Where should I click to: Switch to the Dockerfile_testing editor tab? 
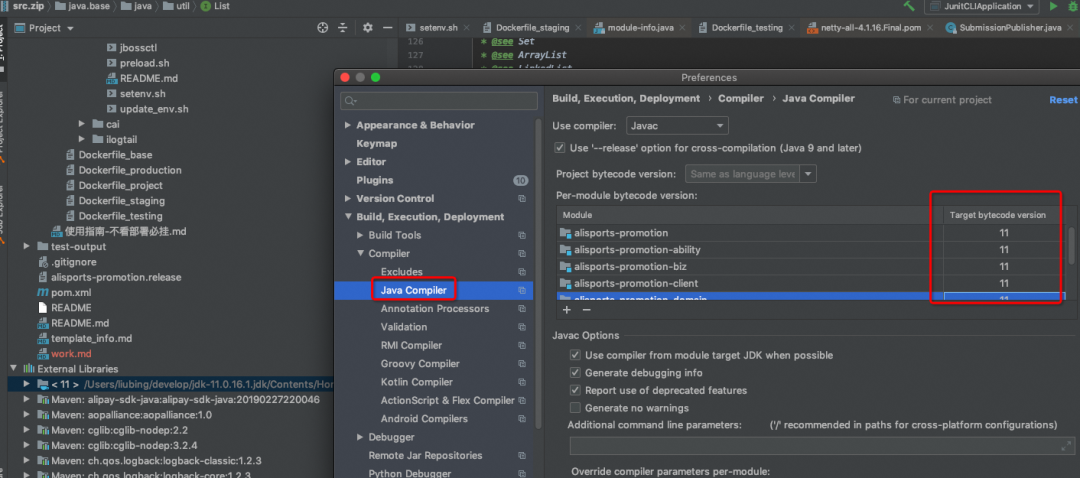(747, 28)
